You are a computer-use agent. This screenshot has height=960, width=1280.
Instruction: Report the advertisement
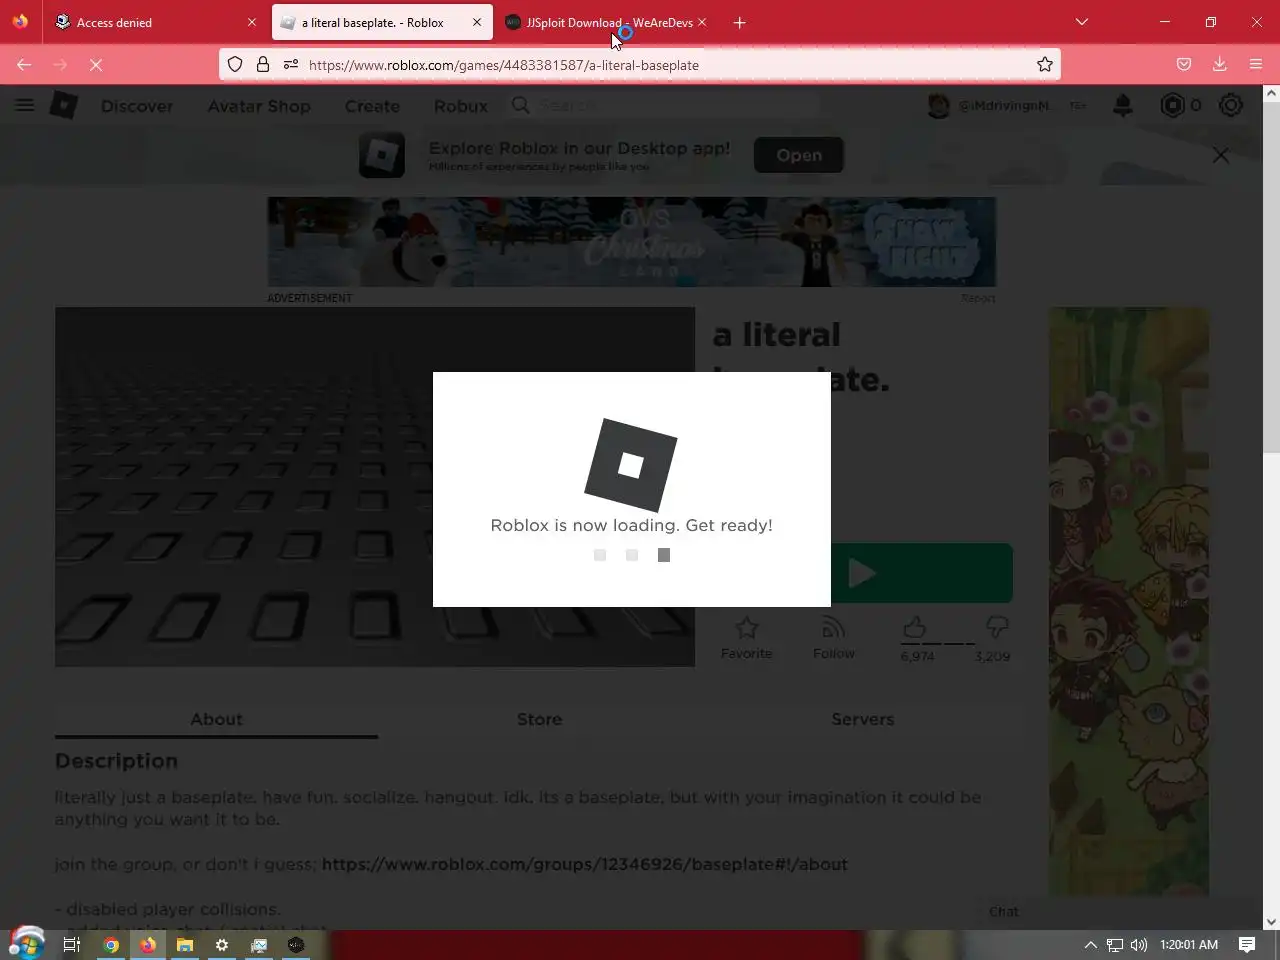click(x=978, y=298)
